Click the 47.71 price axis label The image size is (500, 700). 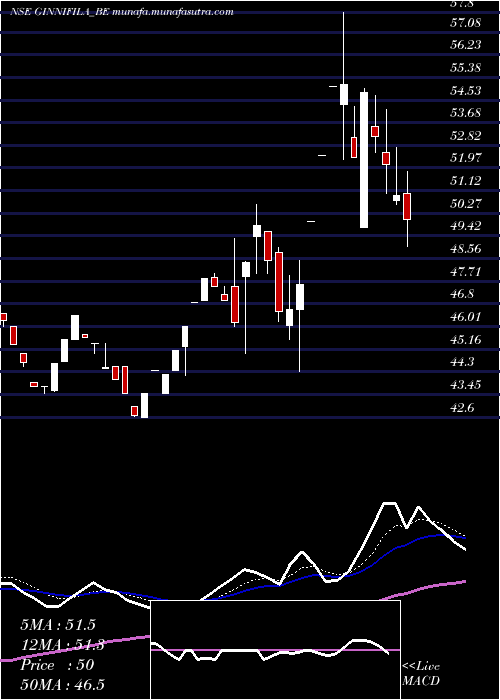(466, 271)
